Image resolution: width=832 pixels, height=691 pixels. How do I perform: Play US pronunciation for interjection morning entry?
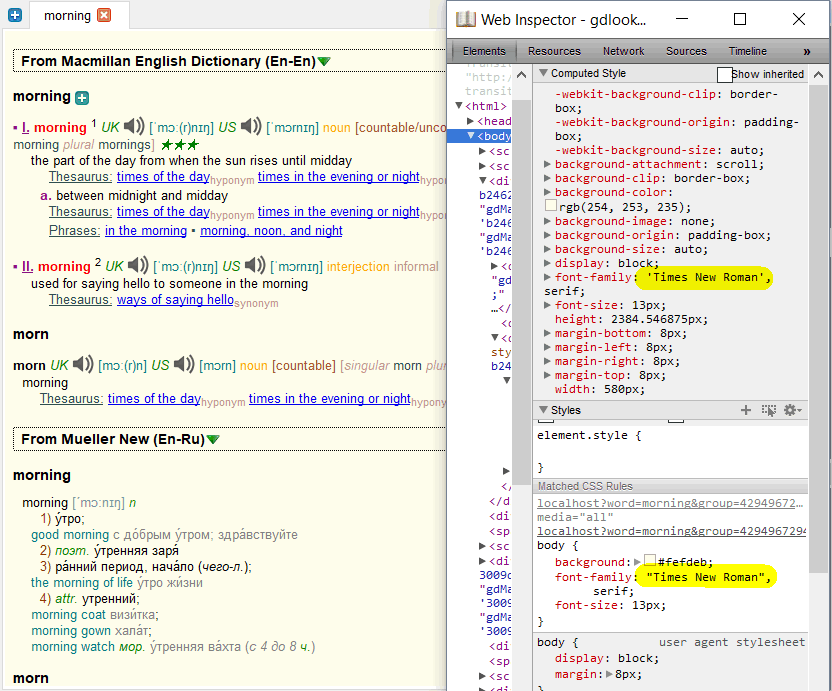[x=255, y=266]
